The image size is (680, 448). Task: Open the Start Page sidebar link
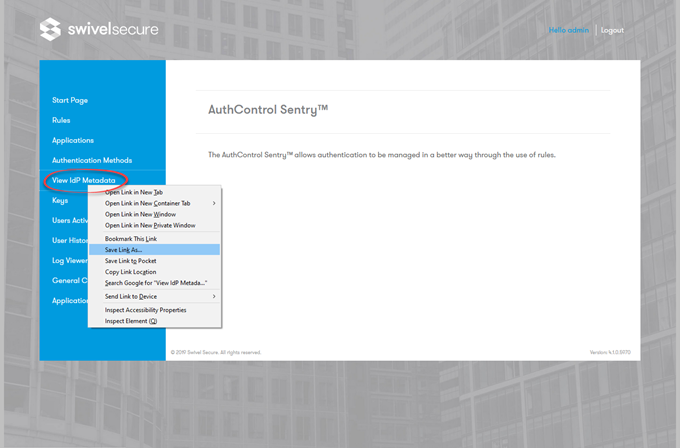click(70, 100)
